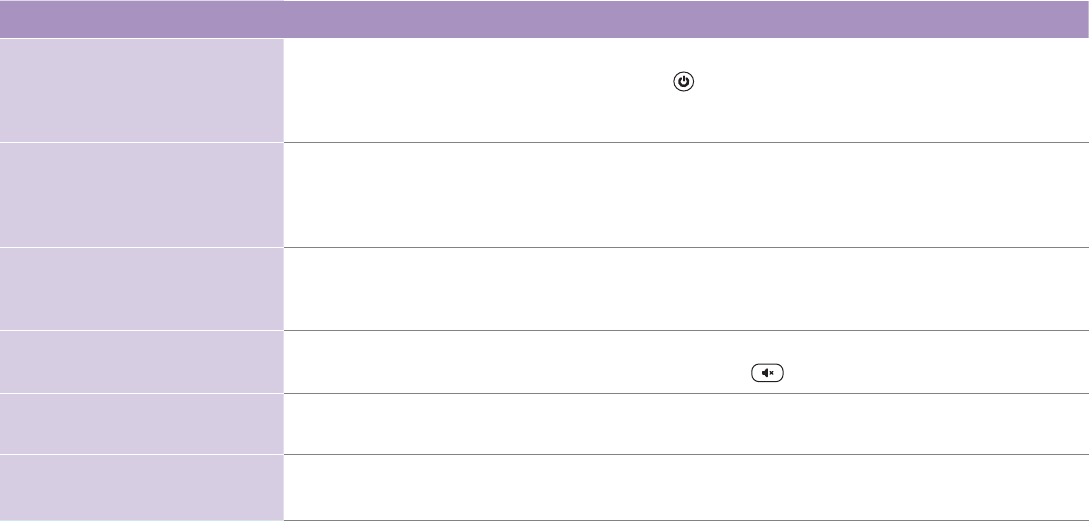Click the empty white cell in the fifth row
1089x521 pixels.
pyautogui.click(x=686, y=424)
